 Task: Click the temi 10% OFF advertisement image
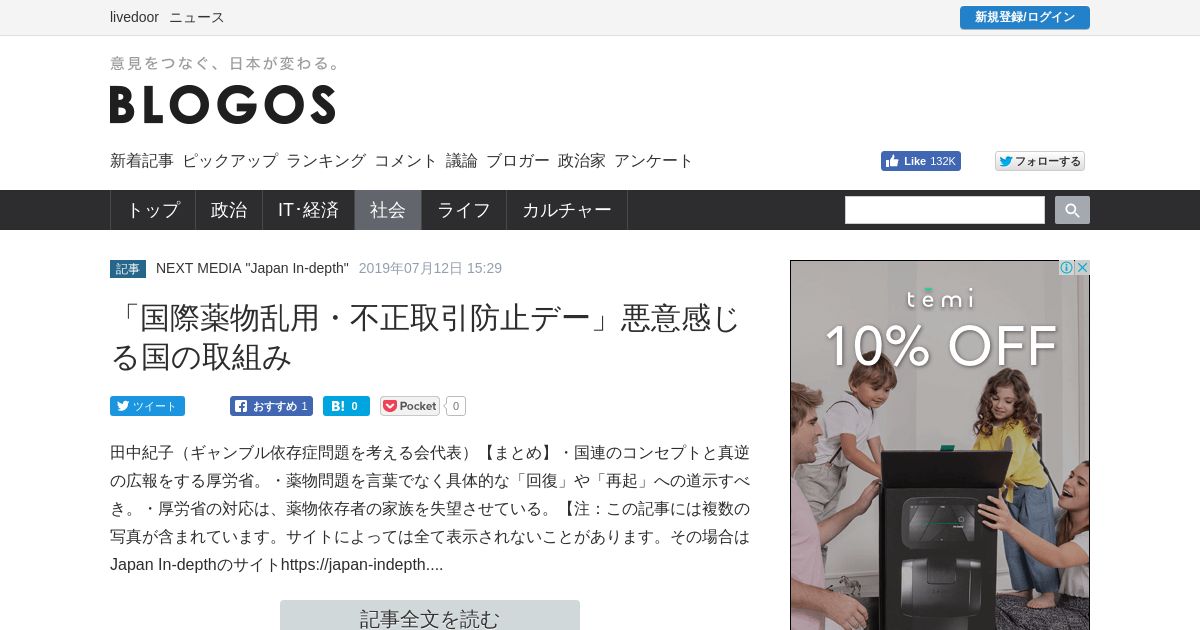(940, 445)
